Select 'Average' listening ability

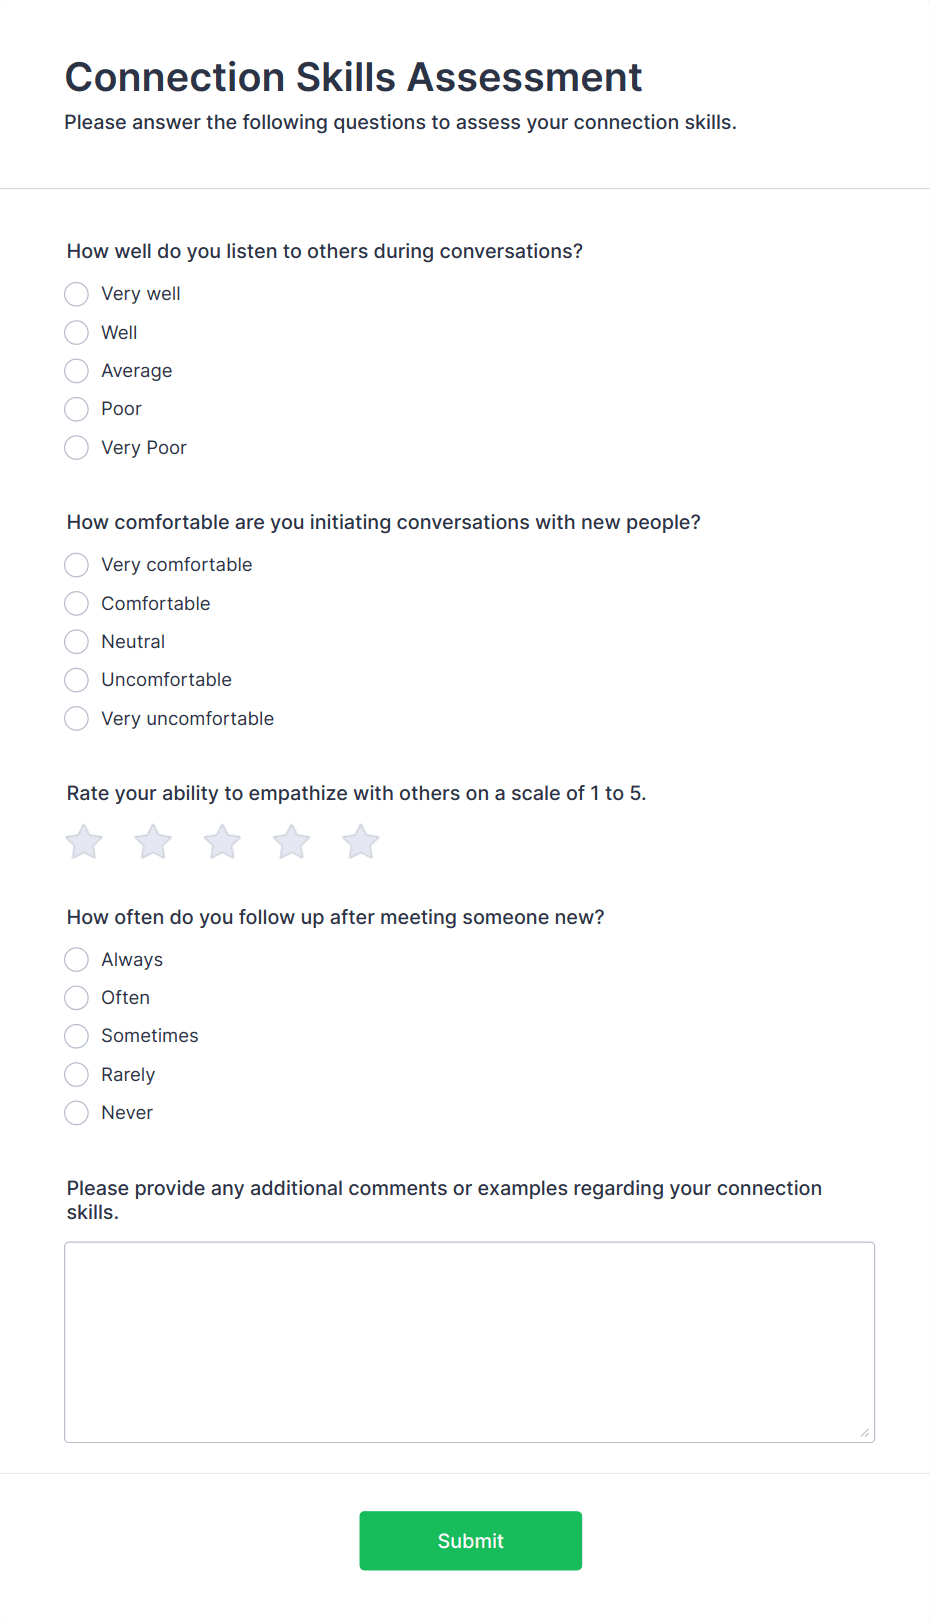coord(76,370)
